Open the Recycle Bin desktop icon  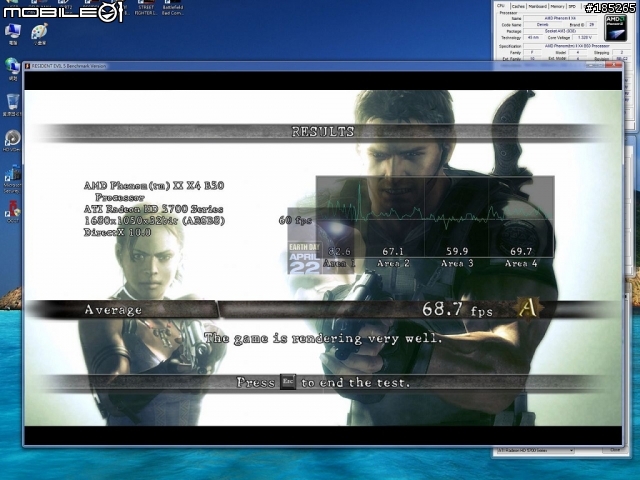point(13,103)
